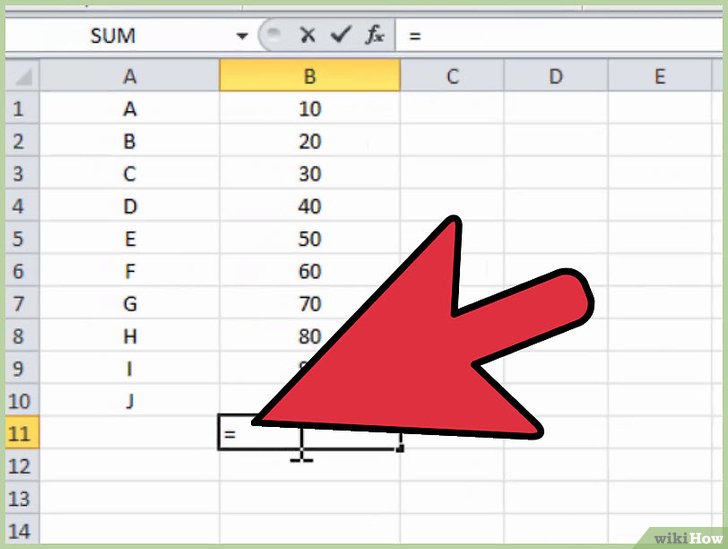Click cell B1 containing 10
The width and height of the screenshot is (728, 549).
[309, 109]
